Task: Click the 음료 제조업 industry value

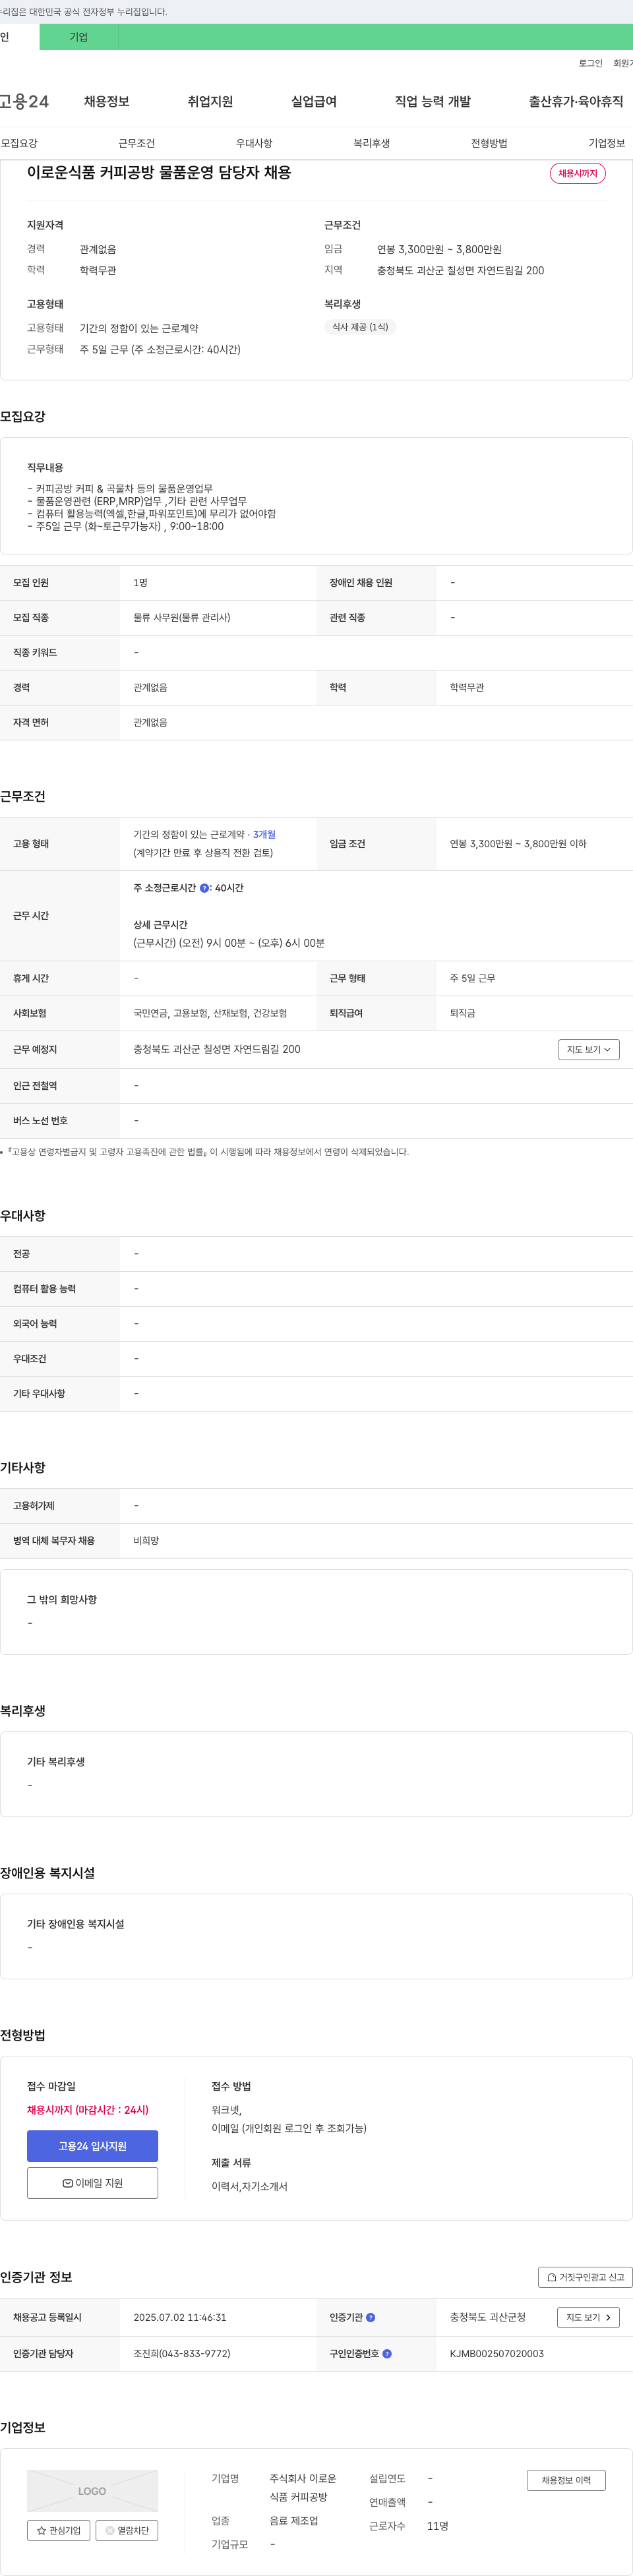Action: click(294, 2521)
